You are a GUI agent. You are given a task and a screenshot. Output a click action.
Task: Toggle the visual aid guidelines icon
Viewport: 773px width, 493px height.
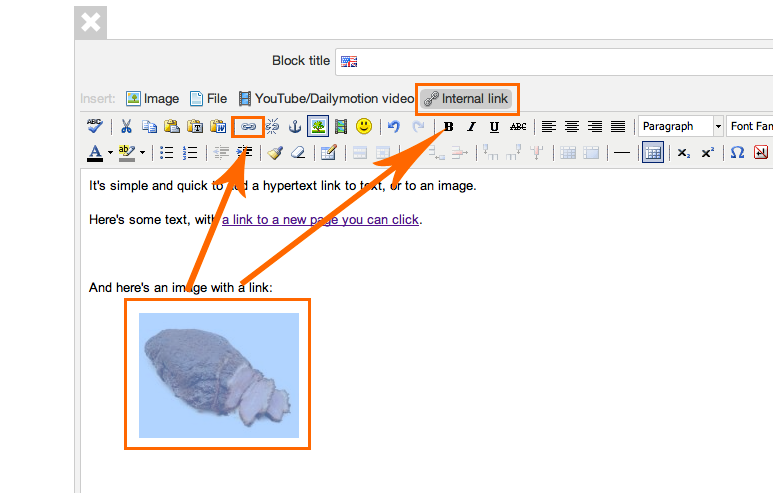653,153
